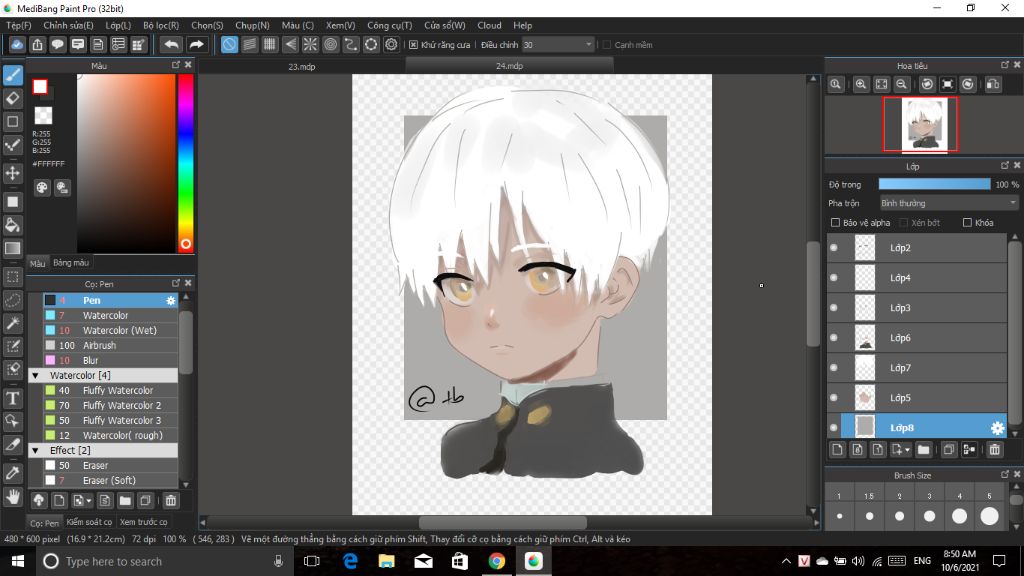Add a new layer in layer panel
Viewport: 1024px width, 576px height.
tap(837, 449)
